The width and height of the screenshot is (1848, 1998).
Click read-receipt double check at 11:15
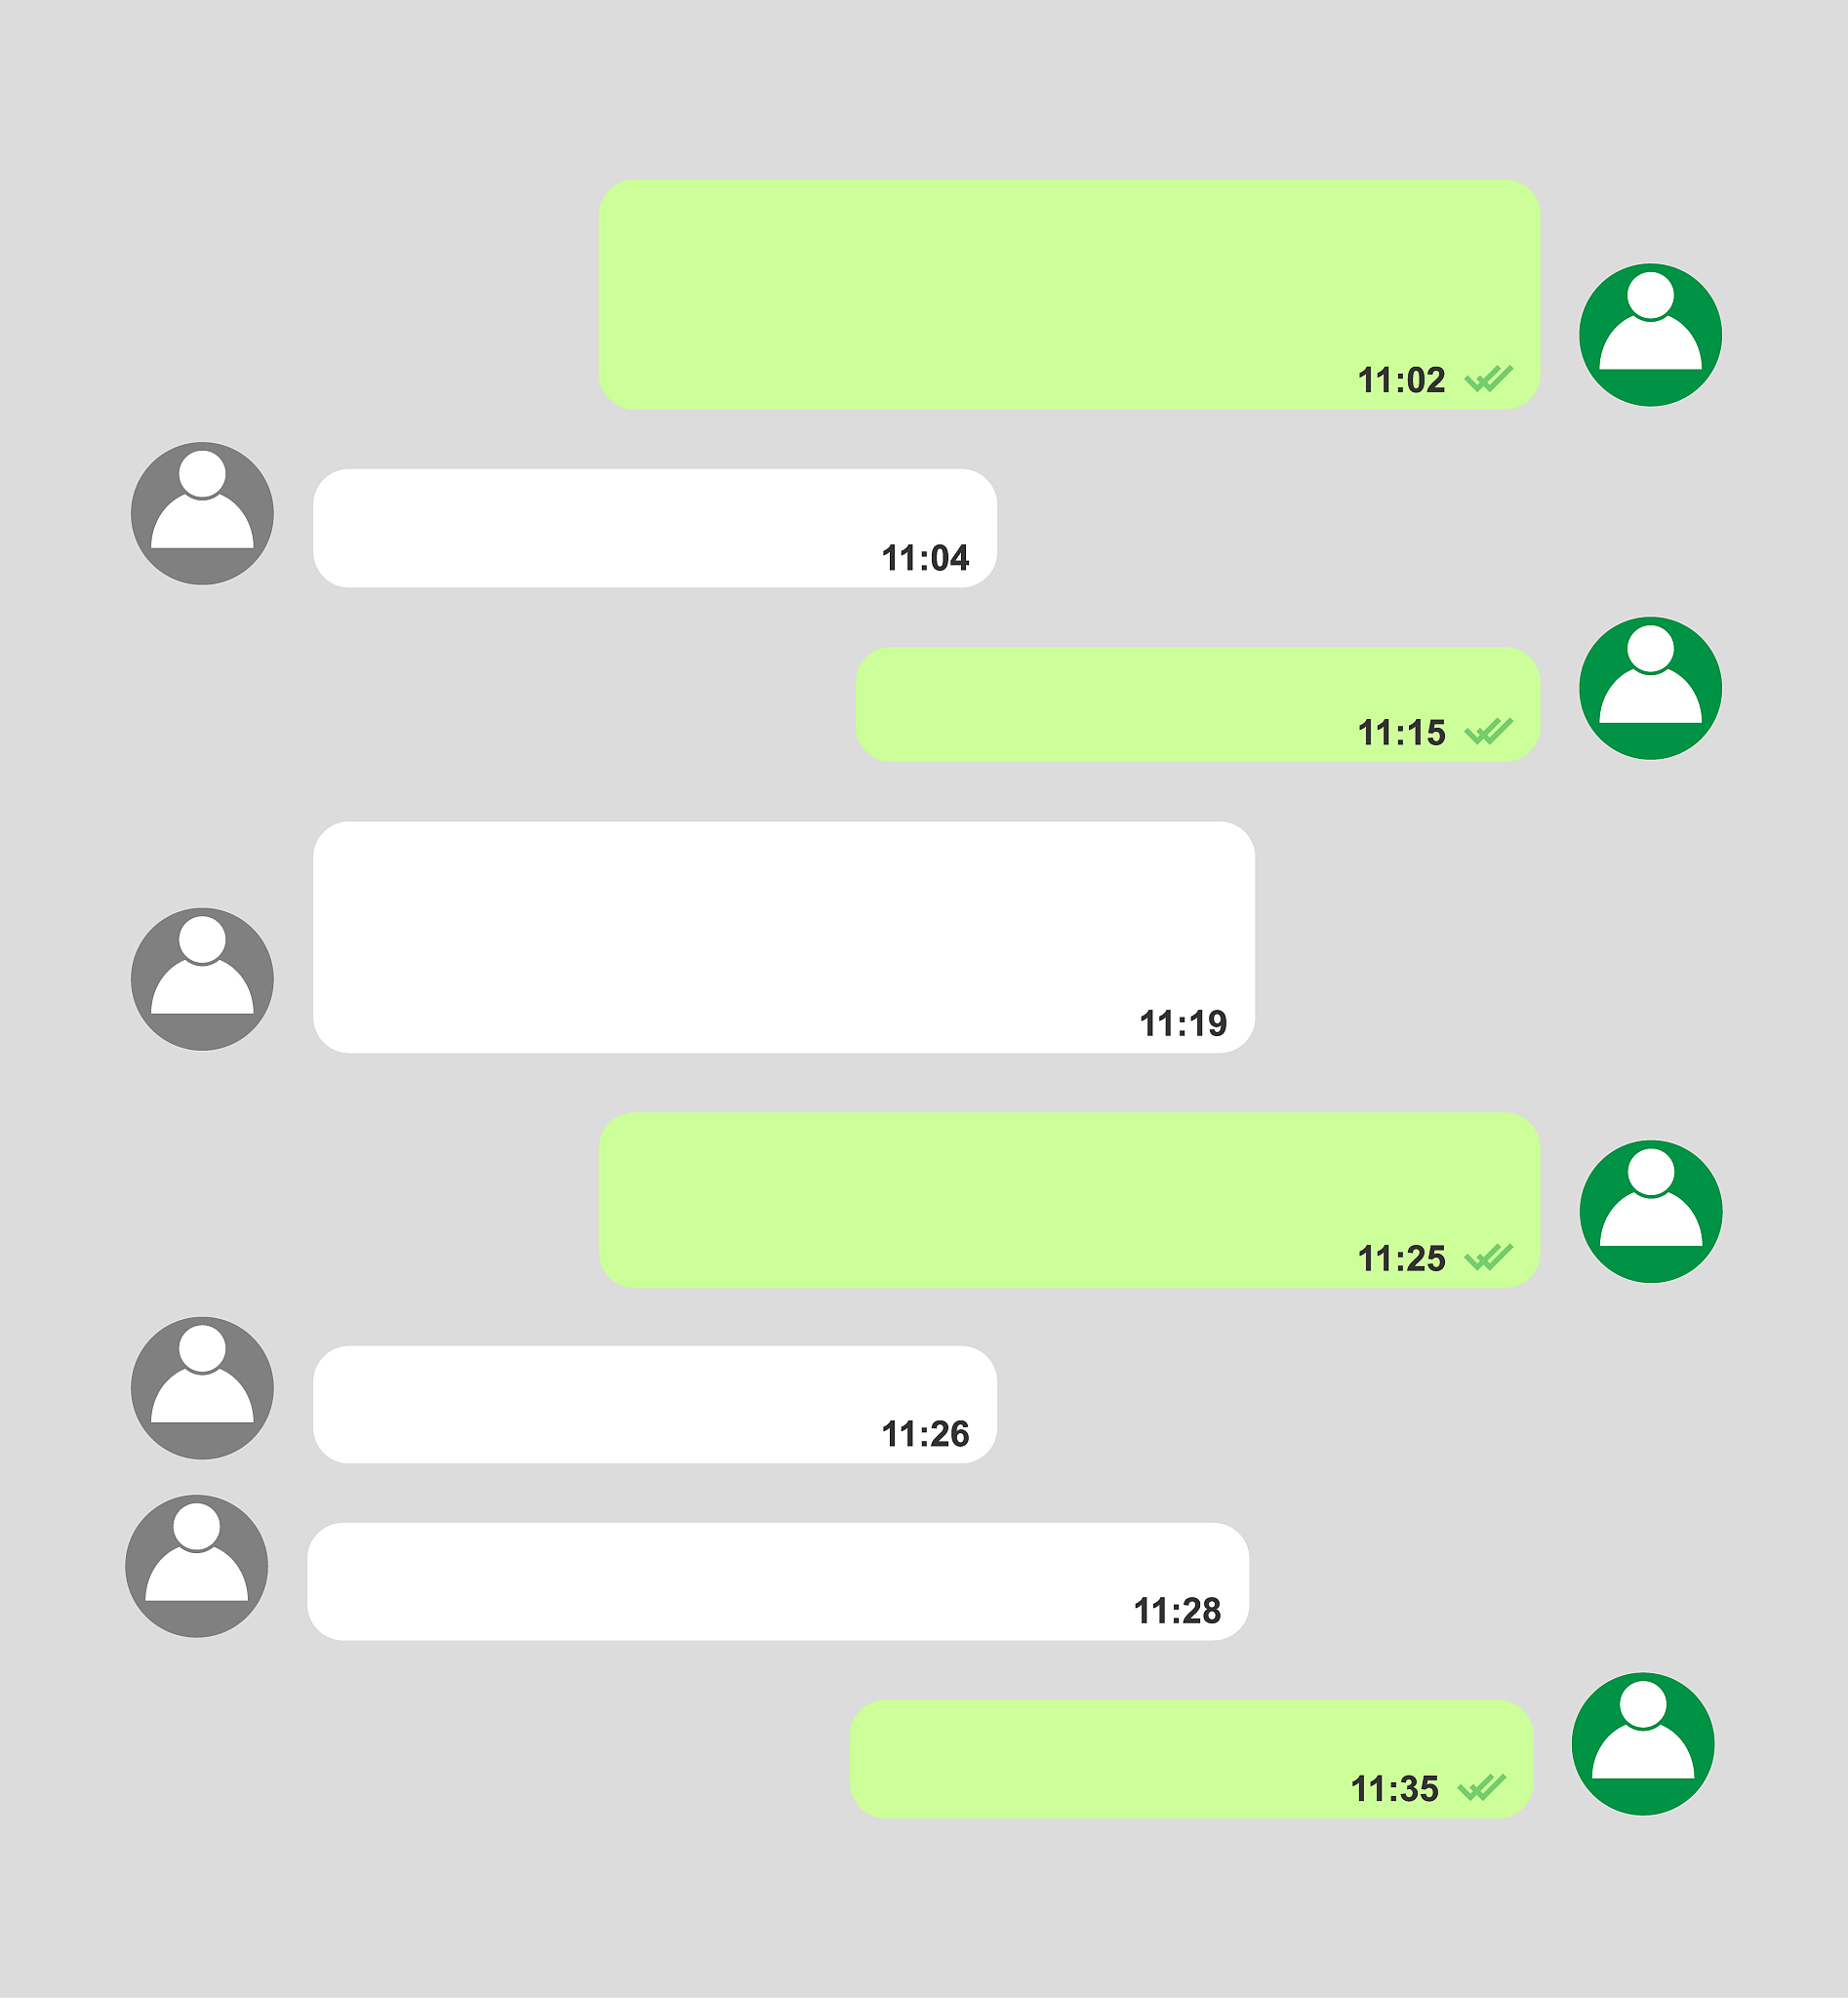1489,732
